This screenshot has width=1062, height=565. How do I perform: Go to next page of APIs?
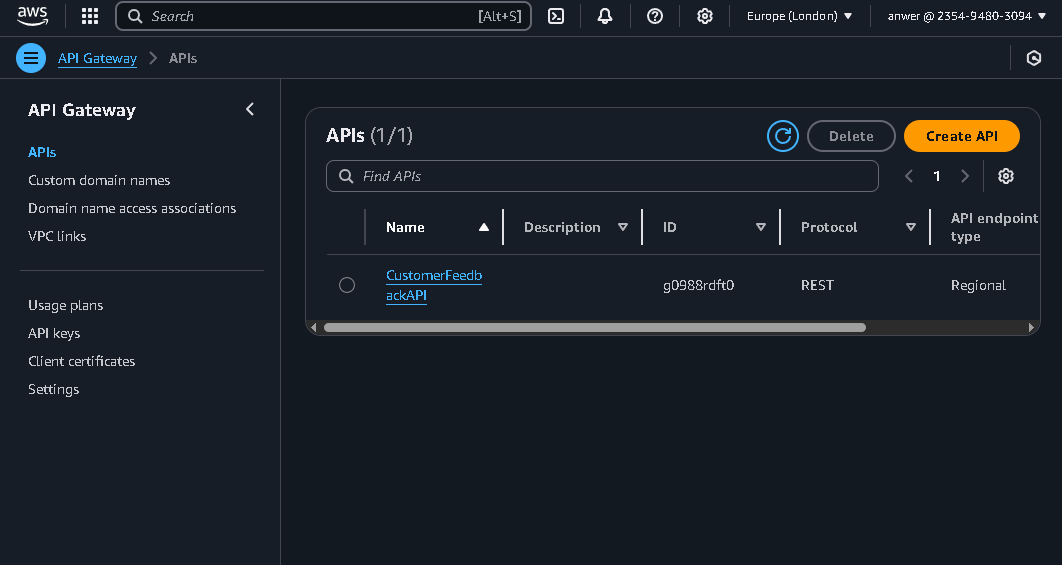coord(964,176)
